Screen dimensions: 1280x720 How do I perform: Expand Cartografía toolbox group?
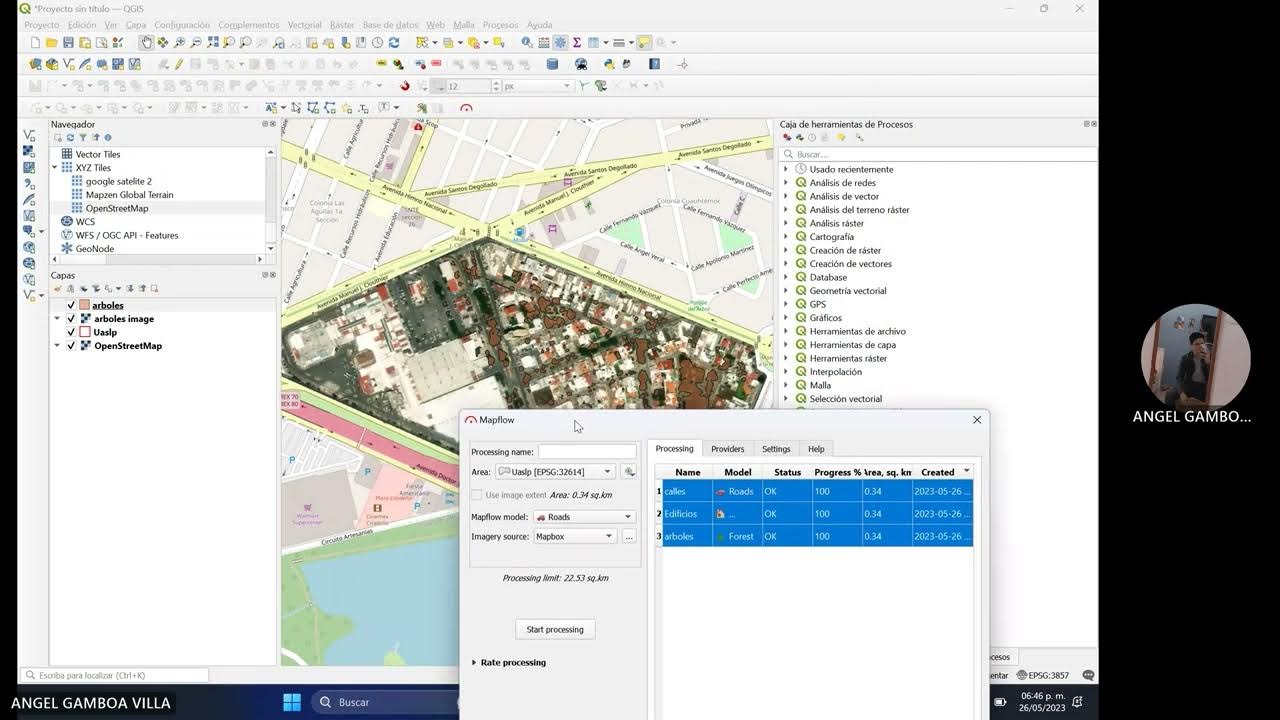[x=786, y=237]
